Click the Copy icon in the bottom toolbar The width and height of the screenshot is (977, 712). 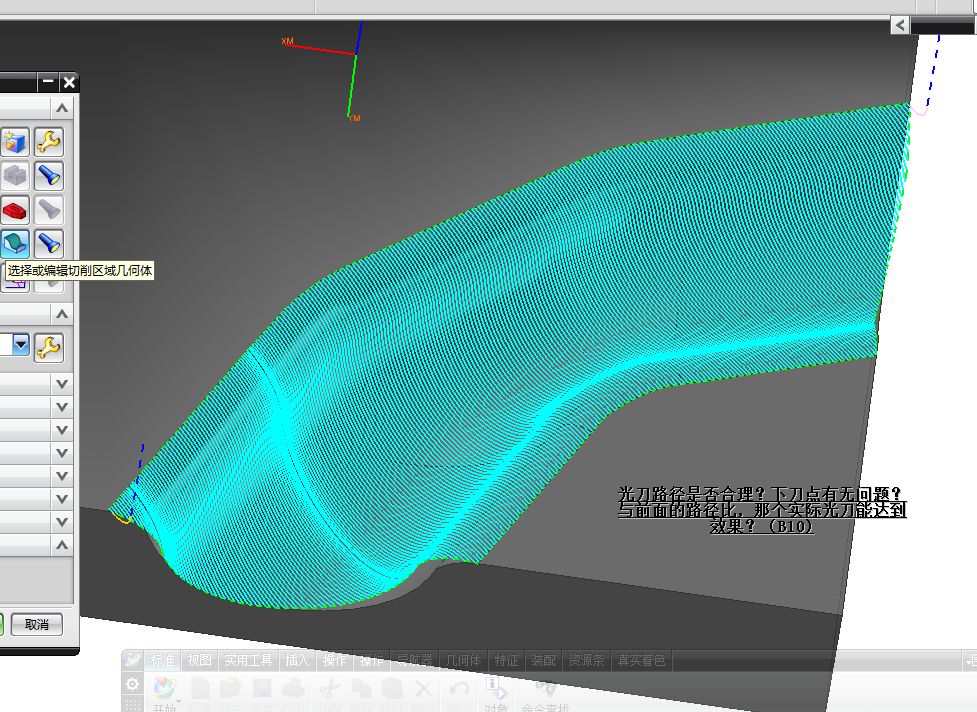pyautogui.click(x=361, y=688)
